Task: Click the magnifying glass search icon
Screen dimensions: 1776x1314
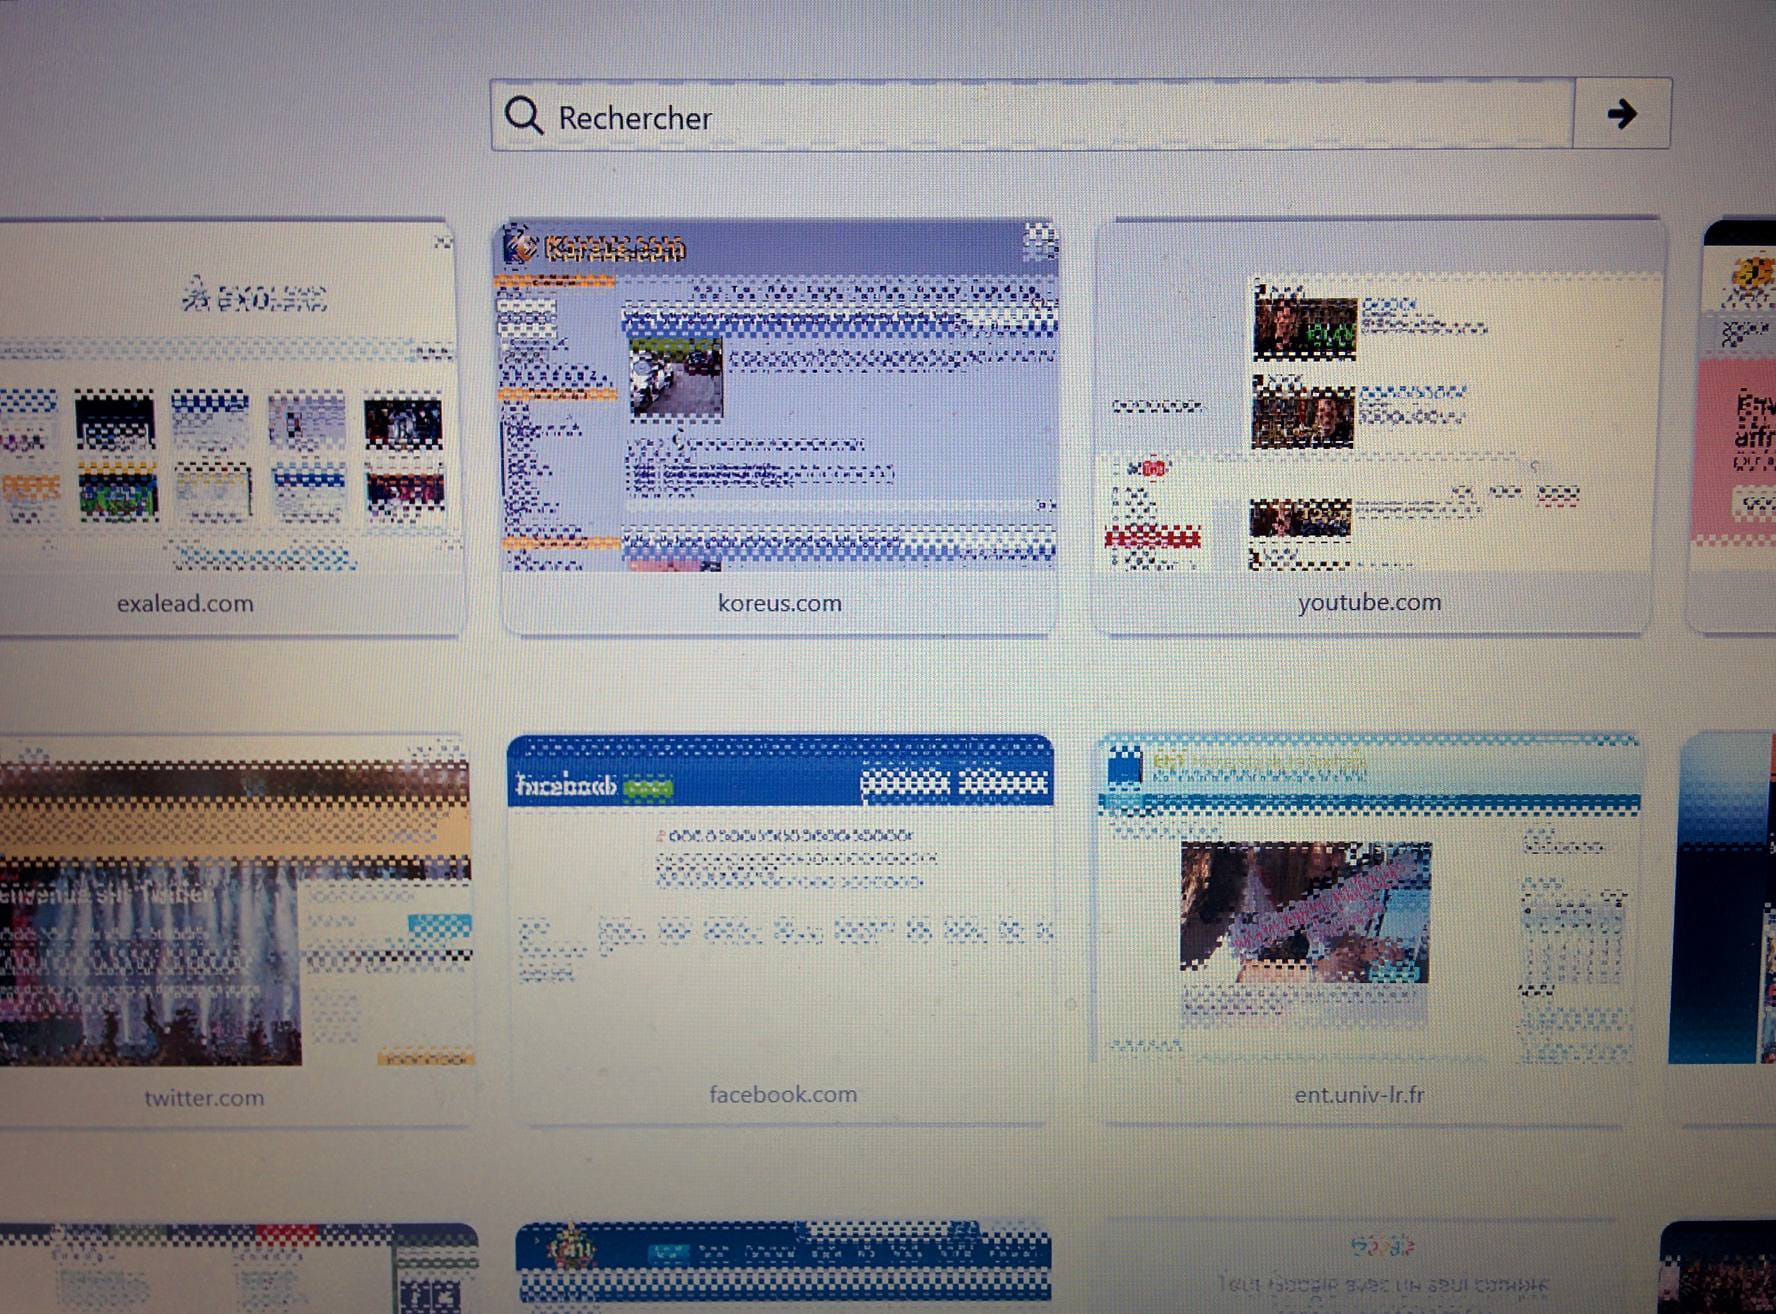Action: click(x=523, y=116)
